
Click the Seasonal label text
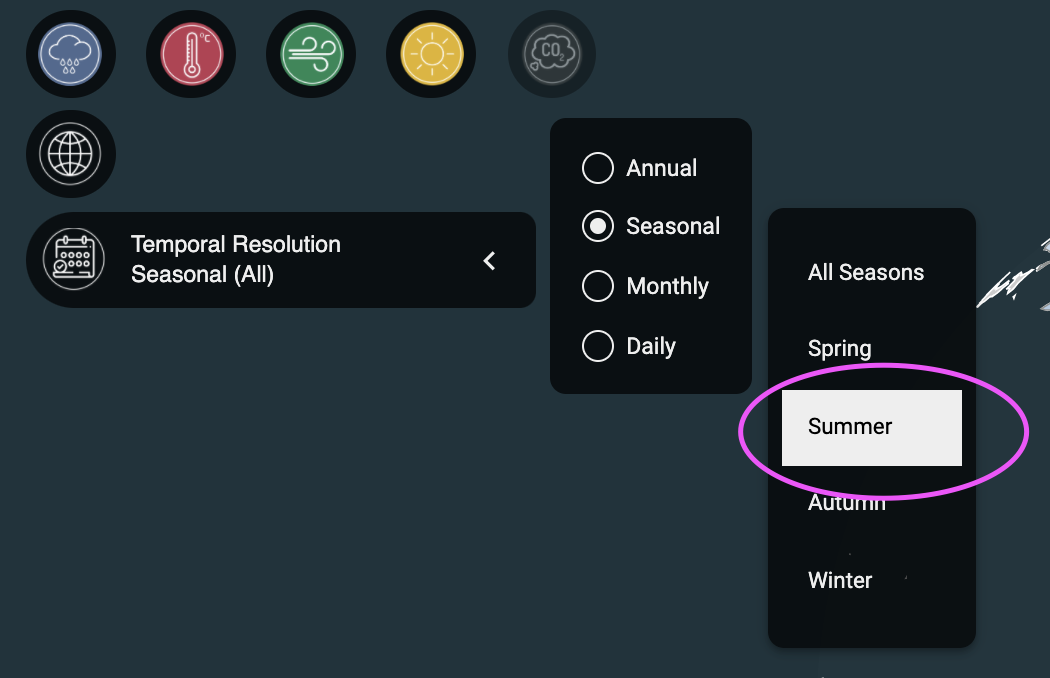[673, 226]
